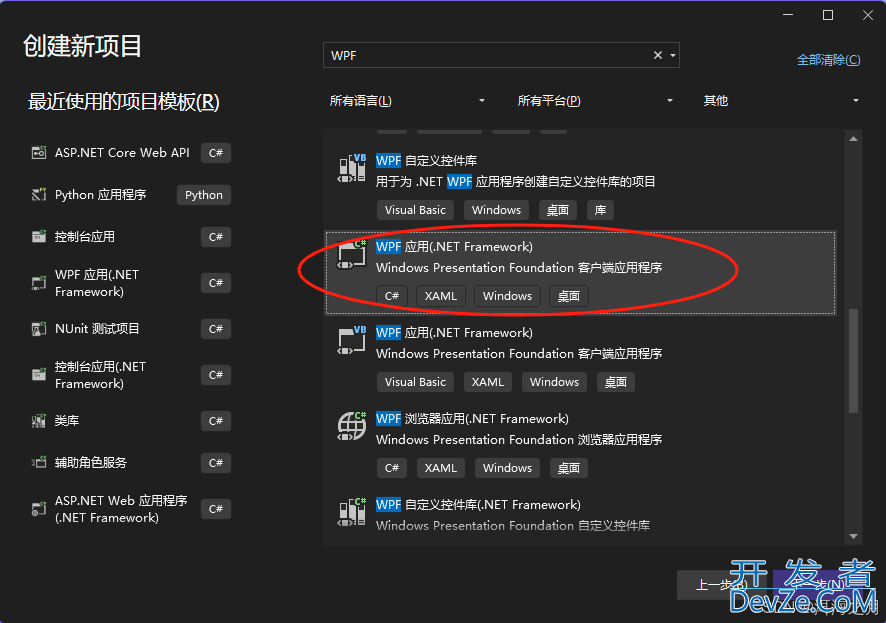Viewport: 886px width, 623px height.
Task: Select recent 控制台应用(.NET Framework) entry text
Action: (x=100, y=375)
